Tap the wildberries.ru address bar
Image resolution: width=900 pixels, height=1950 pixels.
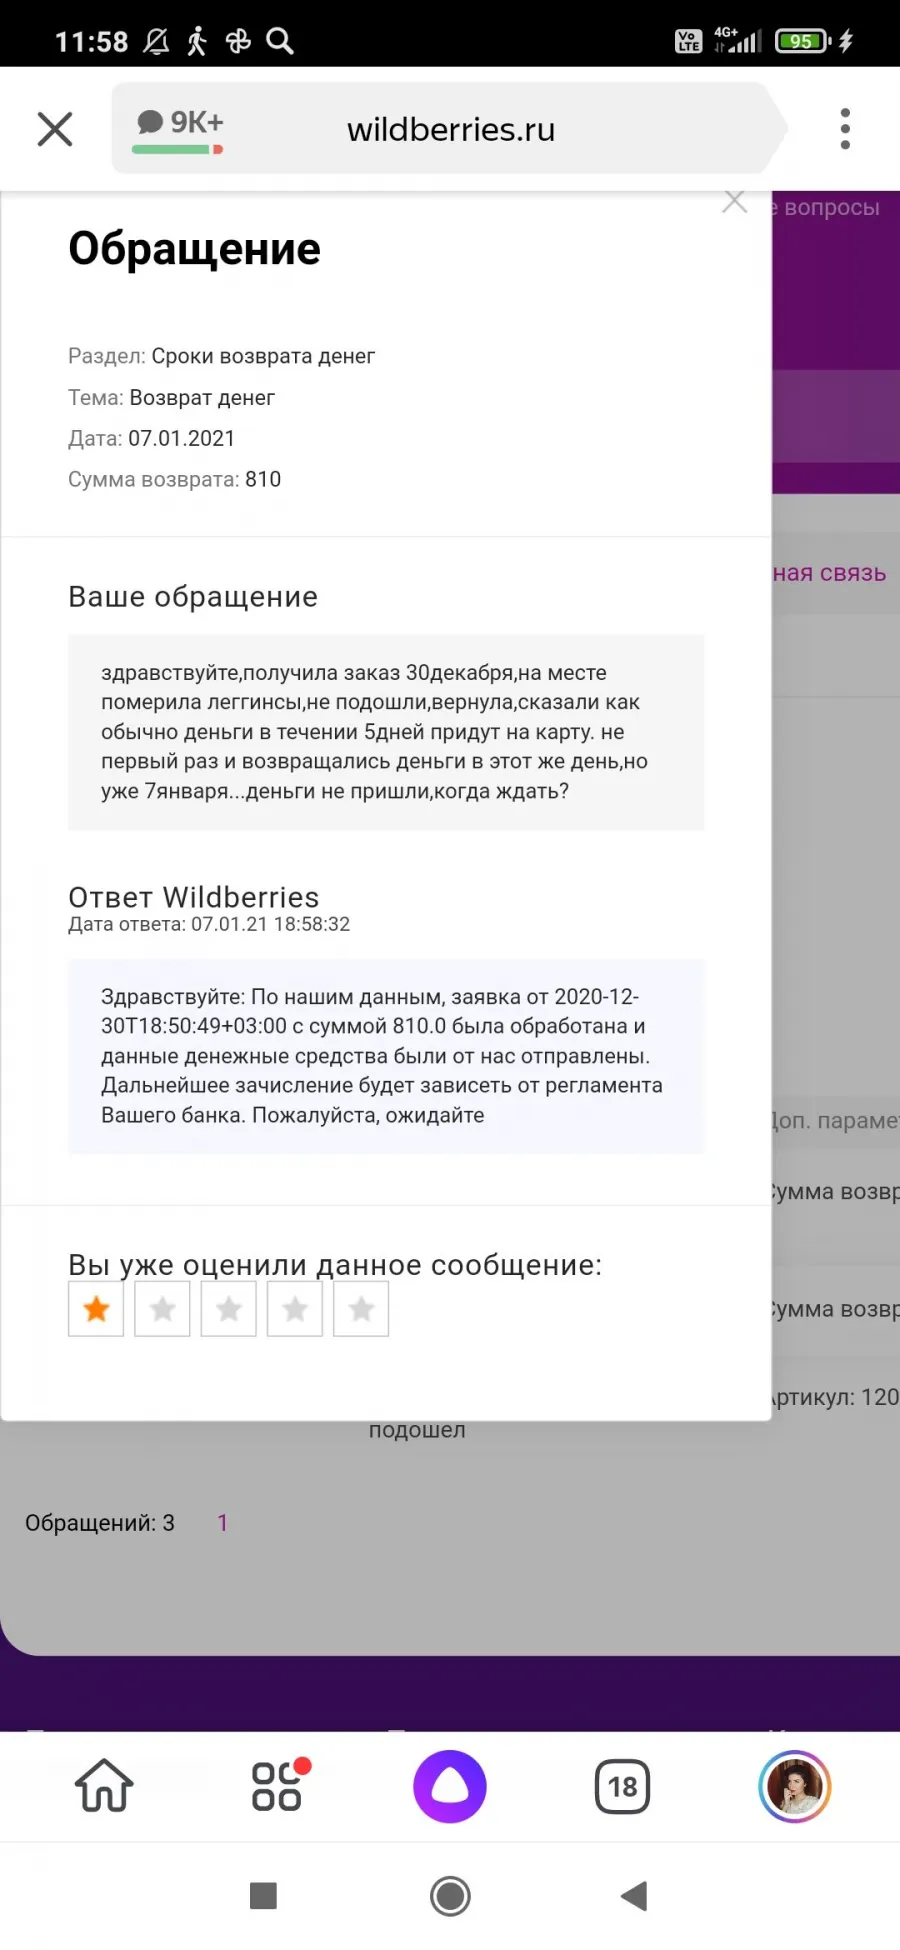pos(451,129)
